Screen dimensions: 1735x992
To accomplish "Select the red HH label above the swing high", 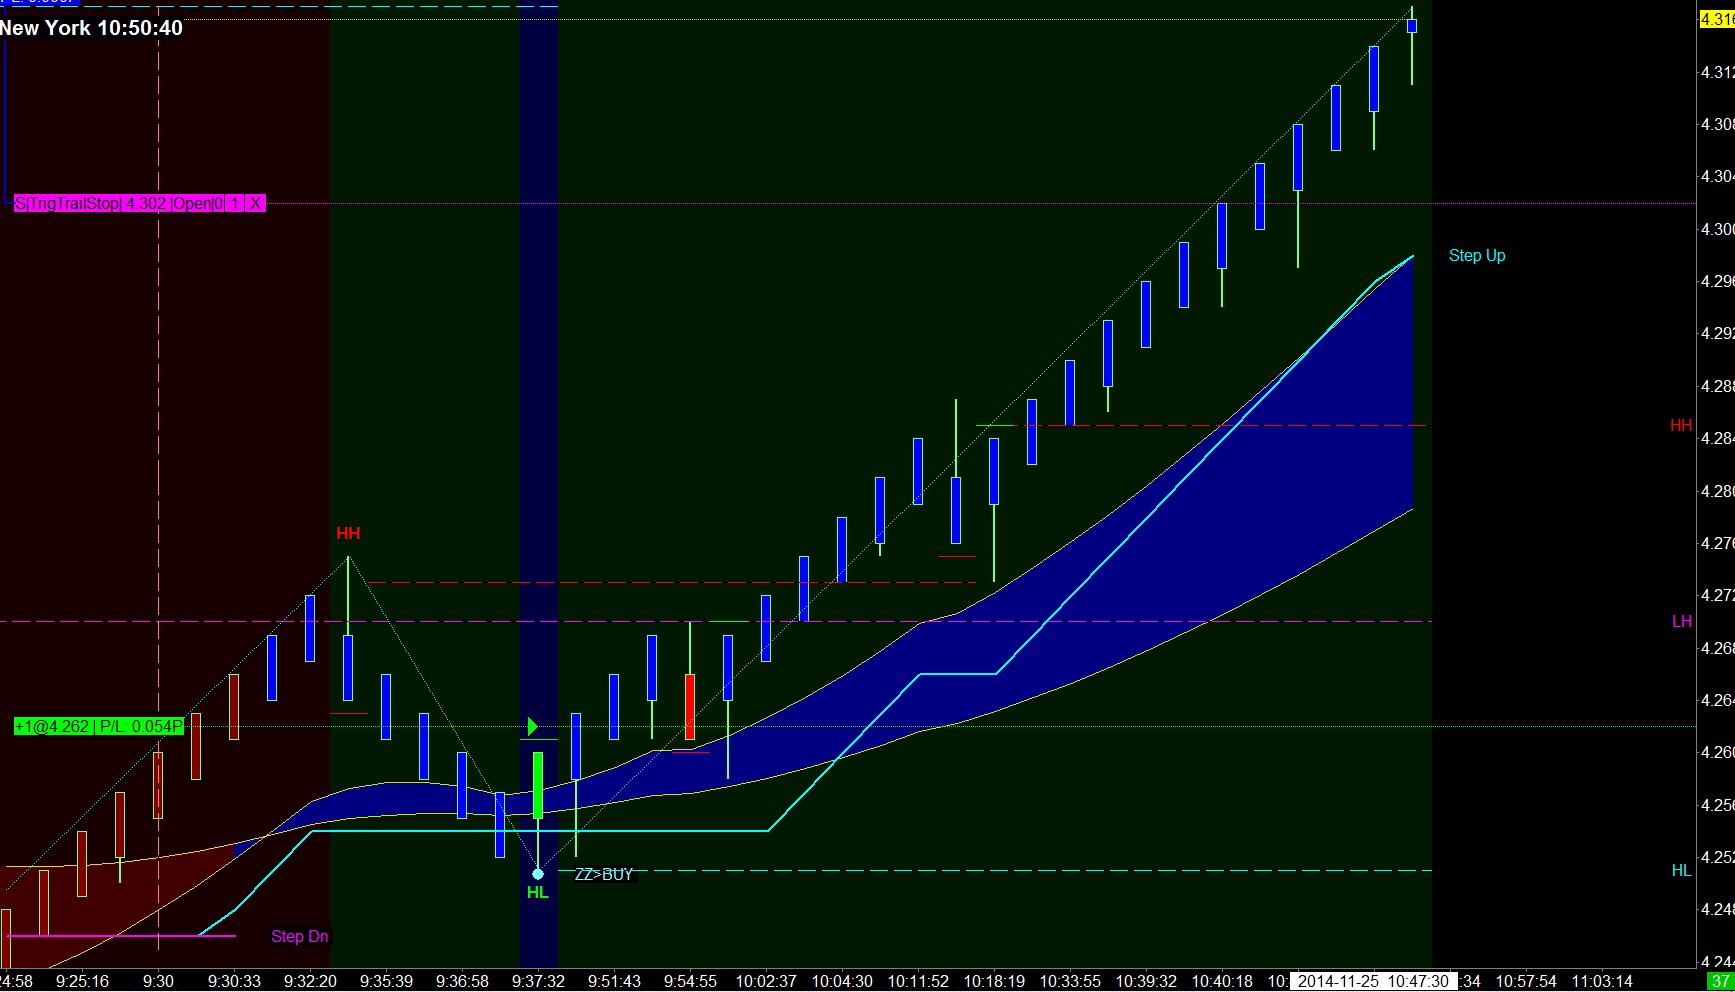I will (348, 534).
